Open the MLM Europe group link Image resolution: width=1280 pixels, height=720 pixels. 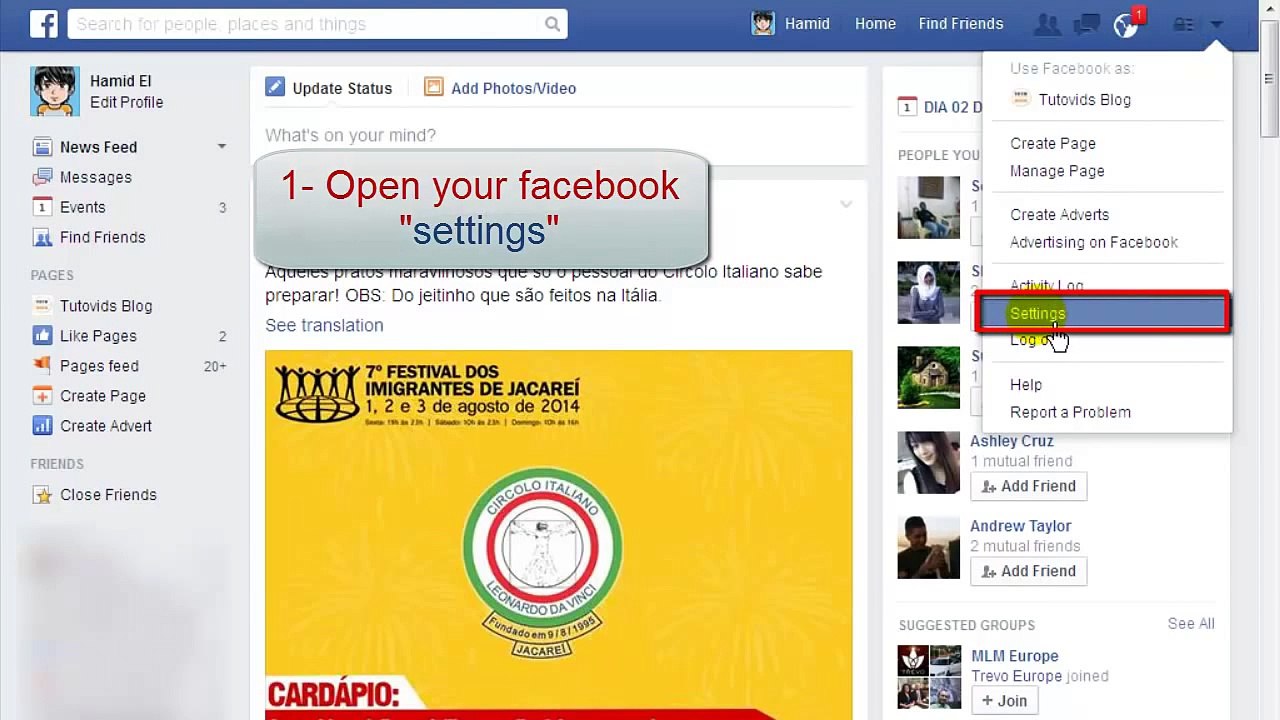click(x=1015, y=656)
